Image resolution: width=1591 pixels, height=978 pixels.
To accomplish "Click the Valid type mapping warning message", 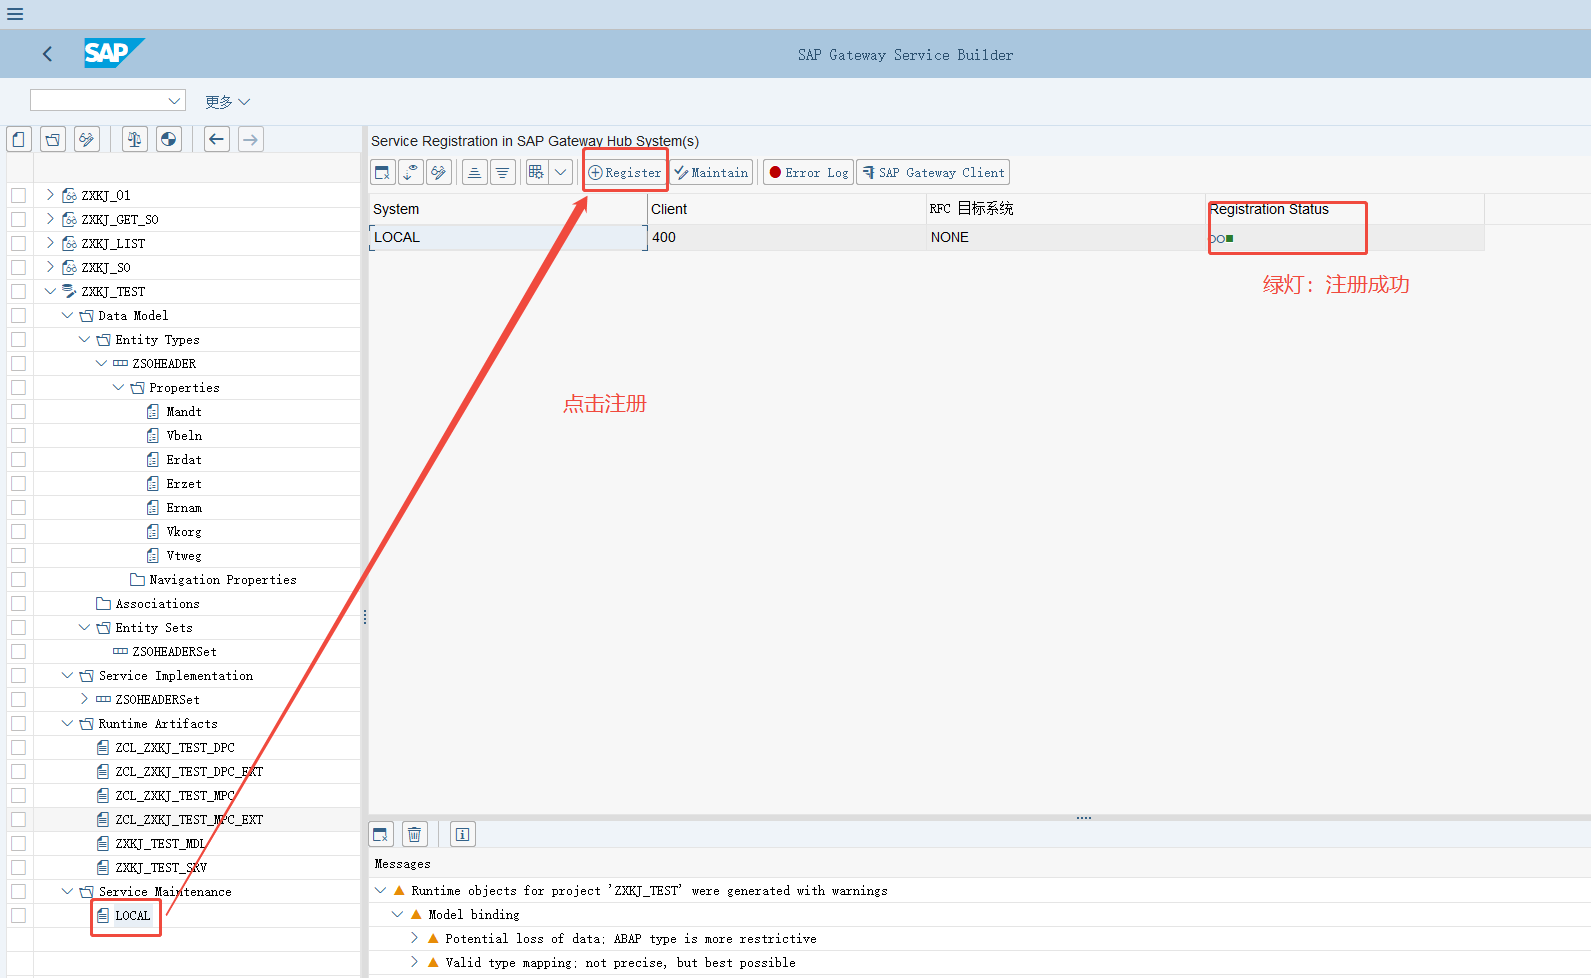I will click(620, 962).
